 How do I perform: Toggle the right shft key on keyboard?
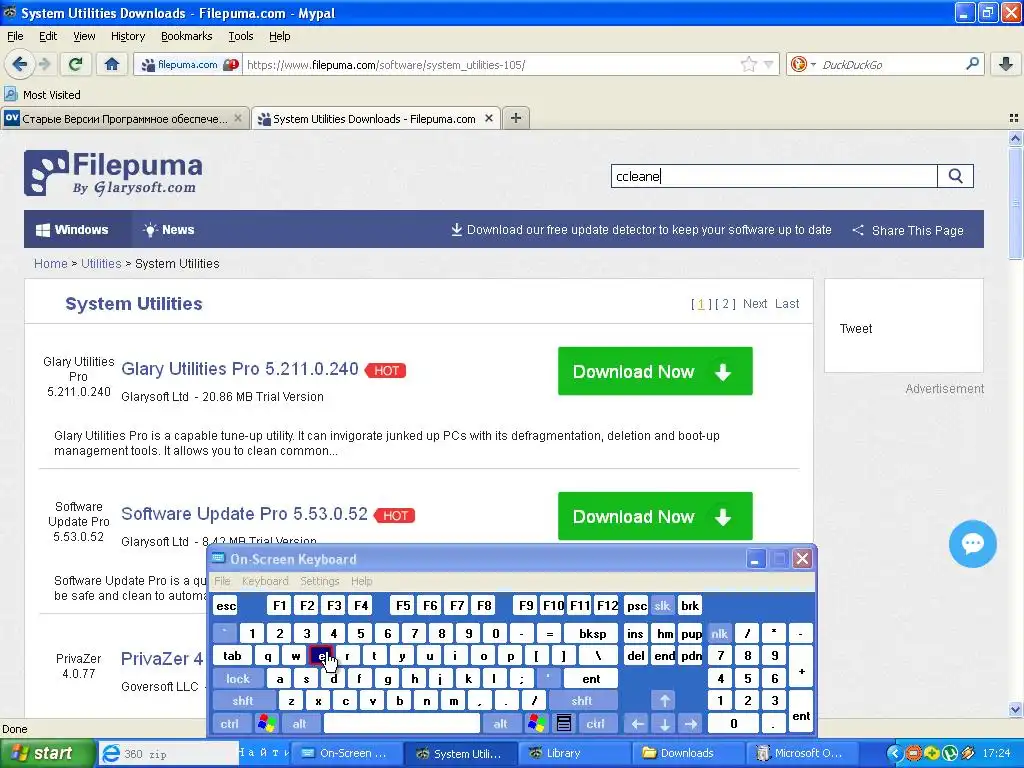click(582, 701)
